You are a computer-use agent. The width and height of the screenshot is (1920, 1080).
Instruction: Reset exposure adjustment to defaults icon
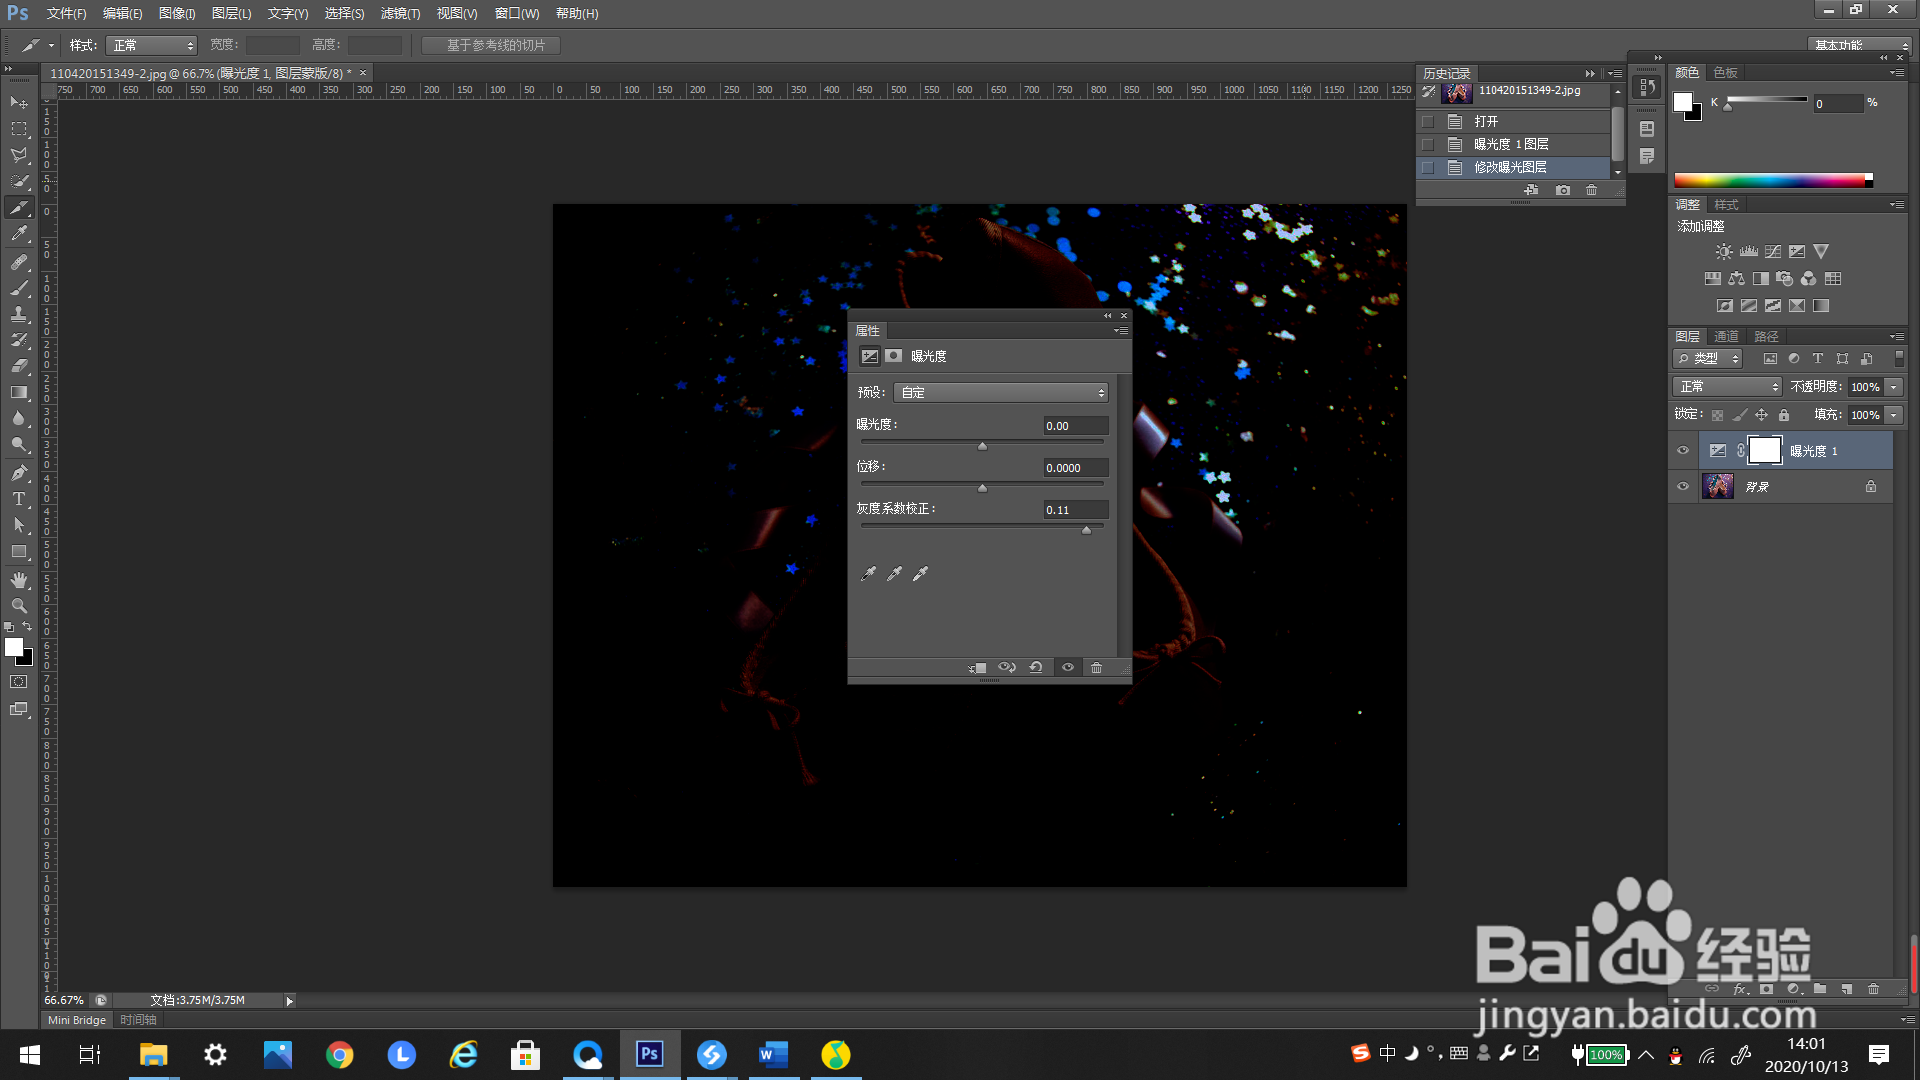pos(1036,668)
